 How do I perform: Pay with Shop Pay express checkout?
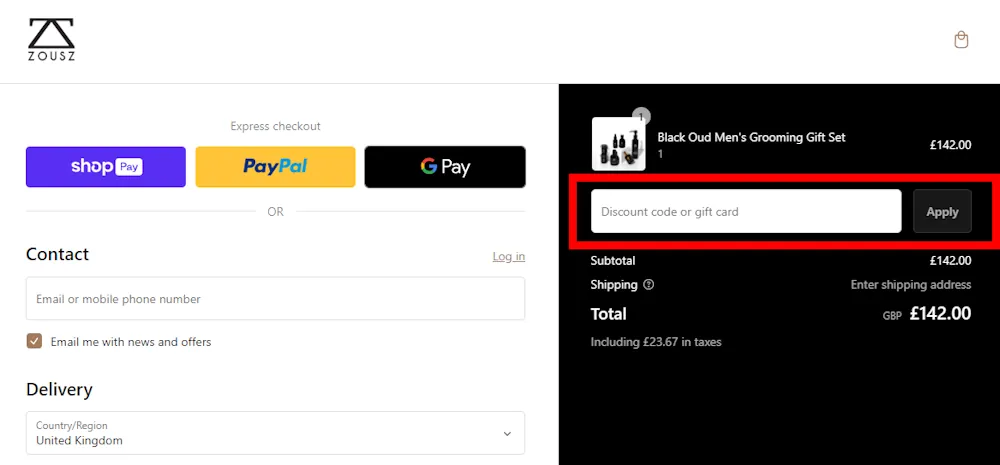click(x=106, y=167)
